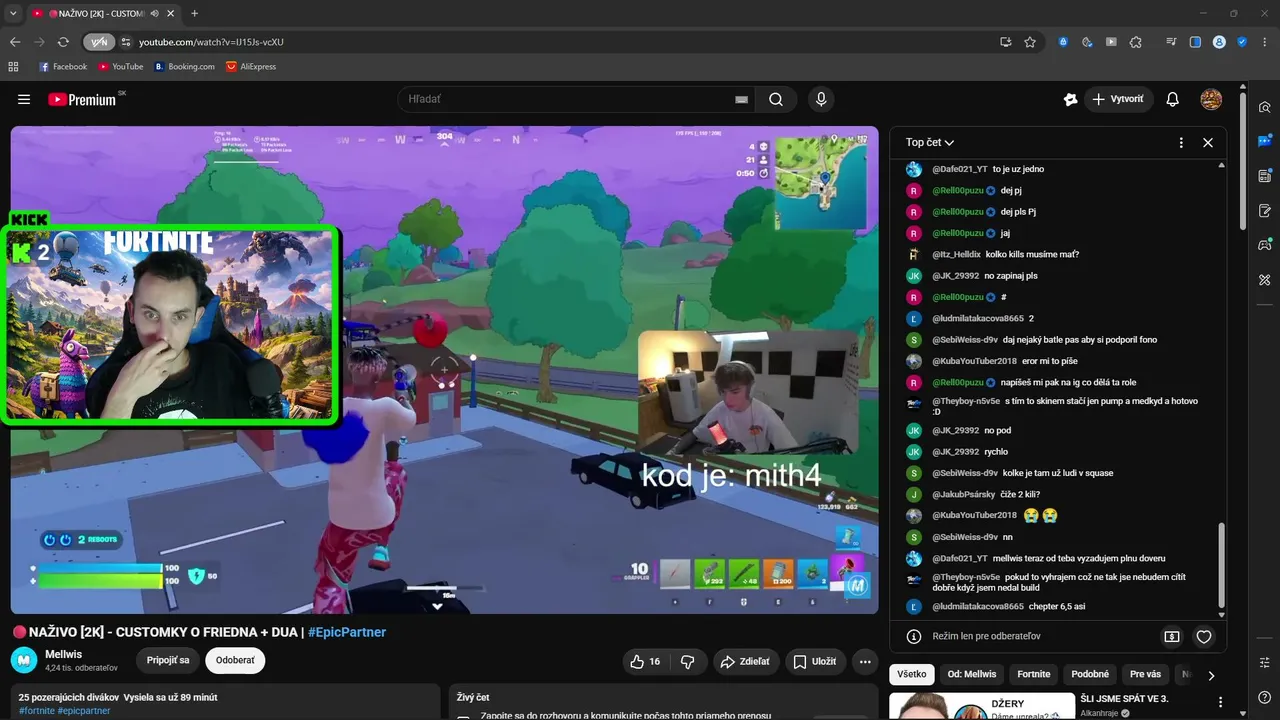Open sidebar customize sliders icon
The image size is (1280, 720).
tap(1265, 663)
